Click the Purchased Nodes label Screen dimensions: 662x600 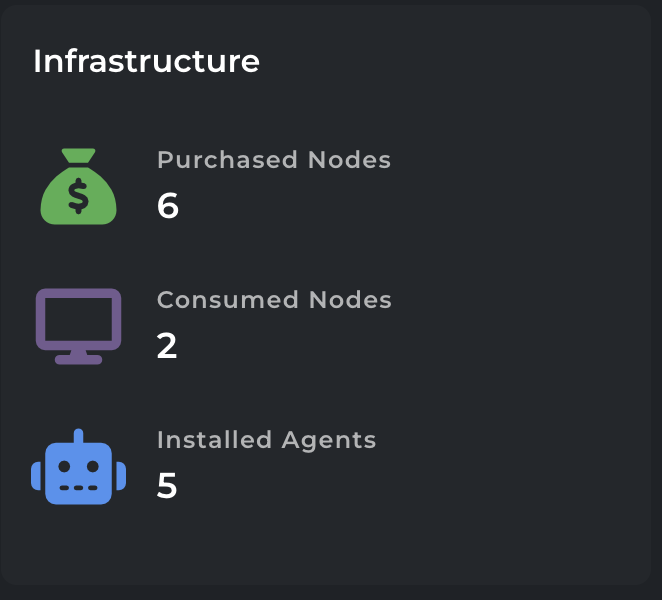tap(274, 160)
